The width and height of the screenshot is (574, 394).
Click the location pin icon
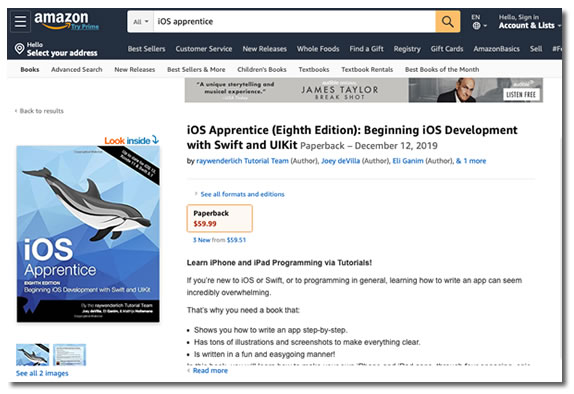[19, 48]
